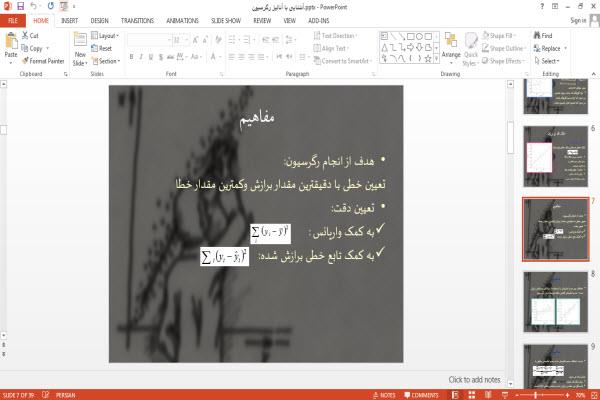
Task: Switch to the SLIDE SHOW tab
Action: 226,21
